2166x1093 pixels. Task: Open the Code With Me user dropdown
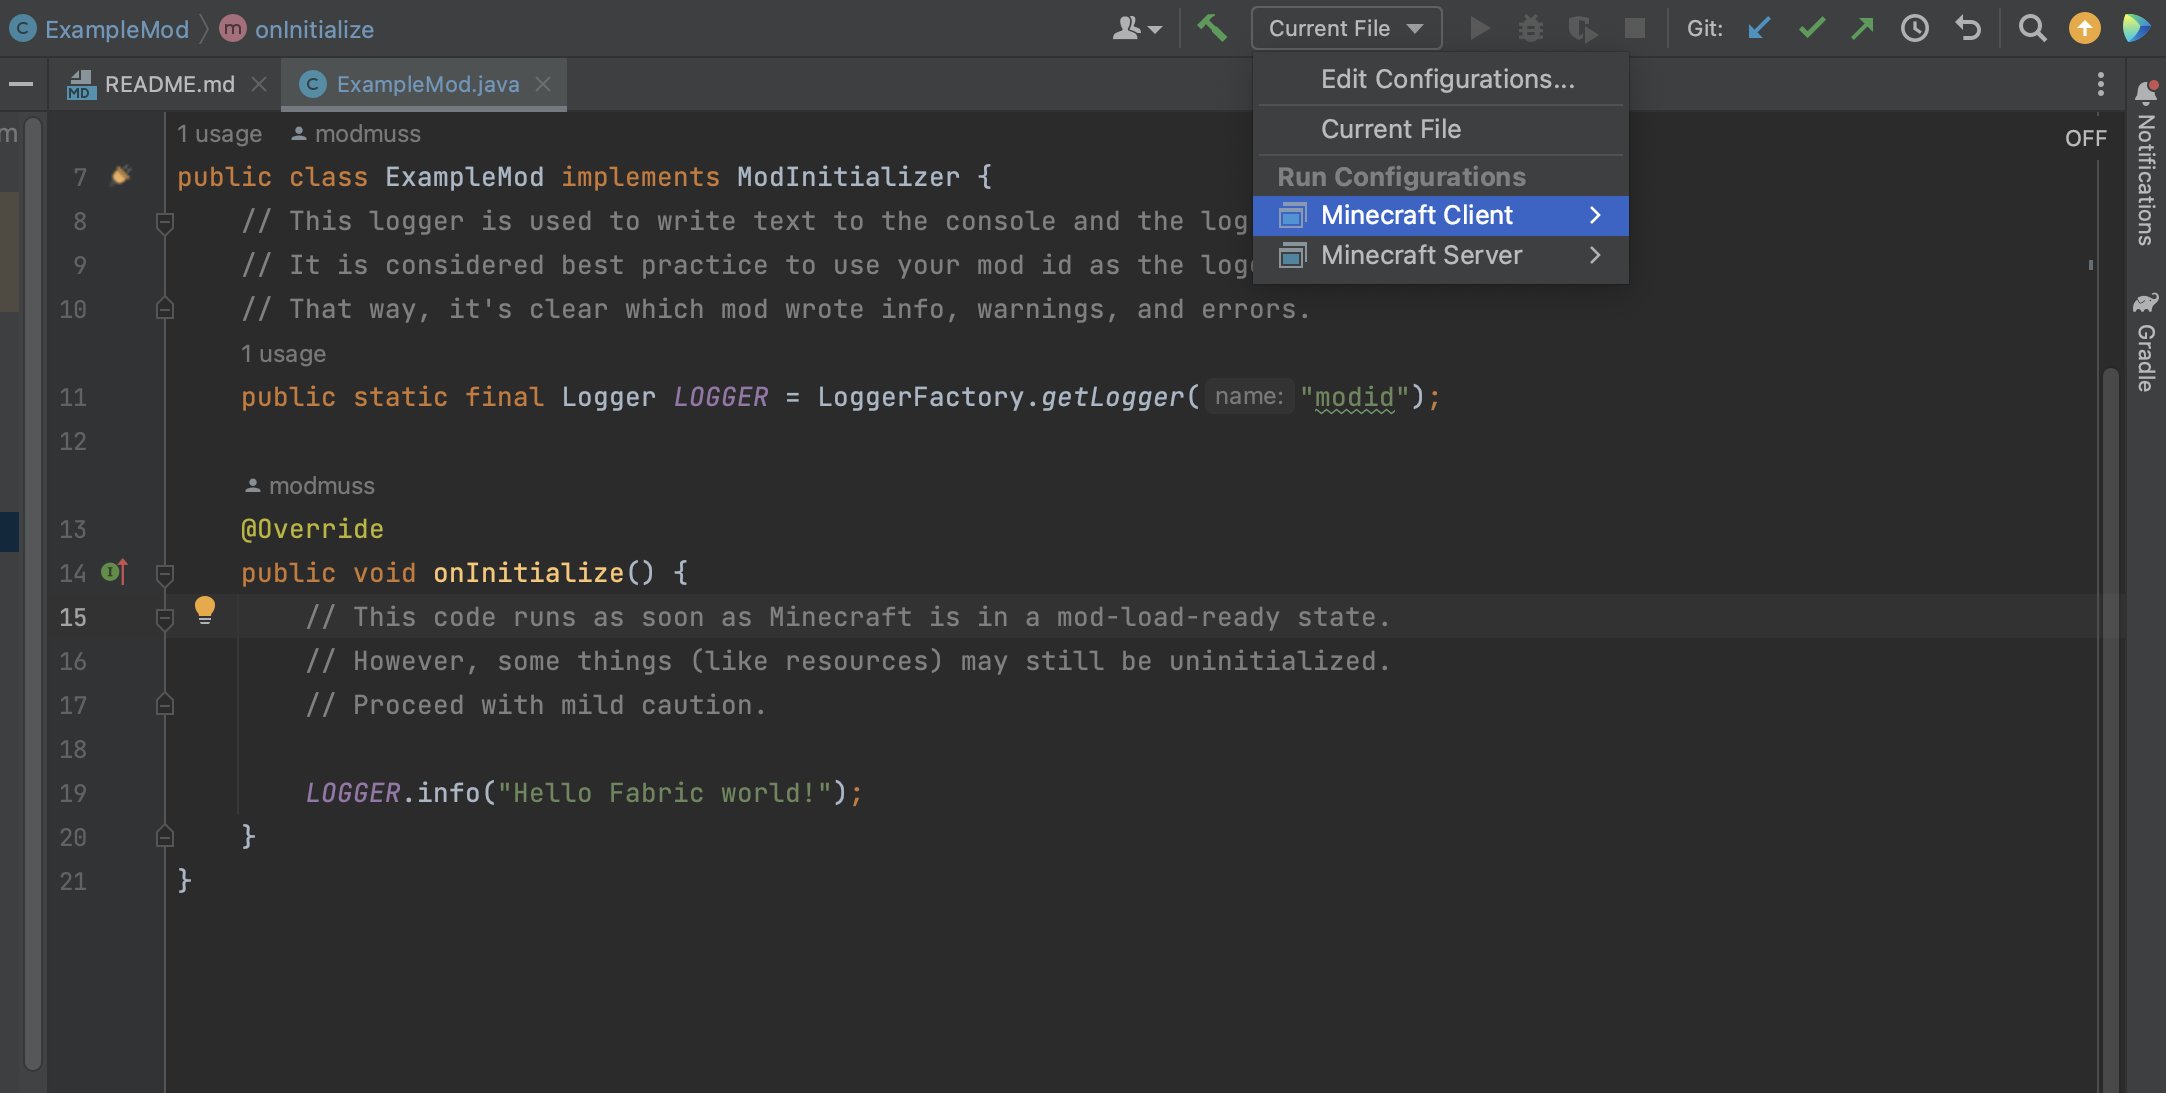coord(1137,28)
